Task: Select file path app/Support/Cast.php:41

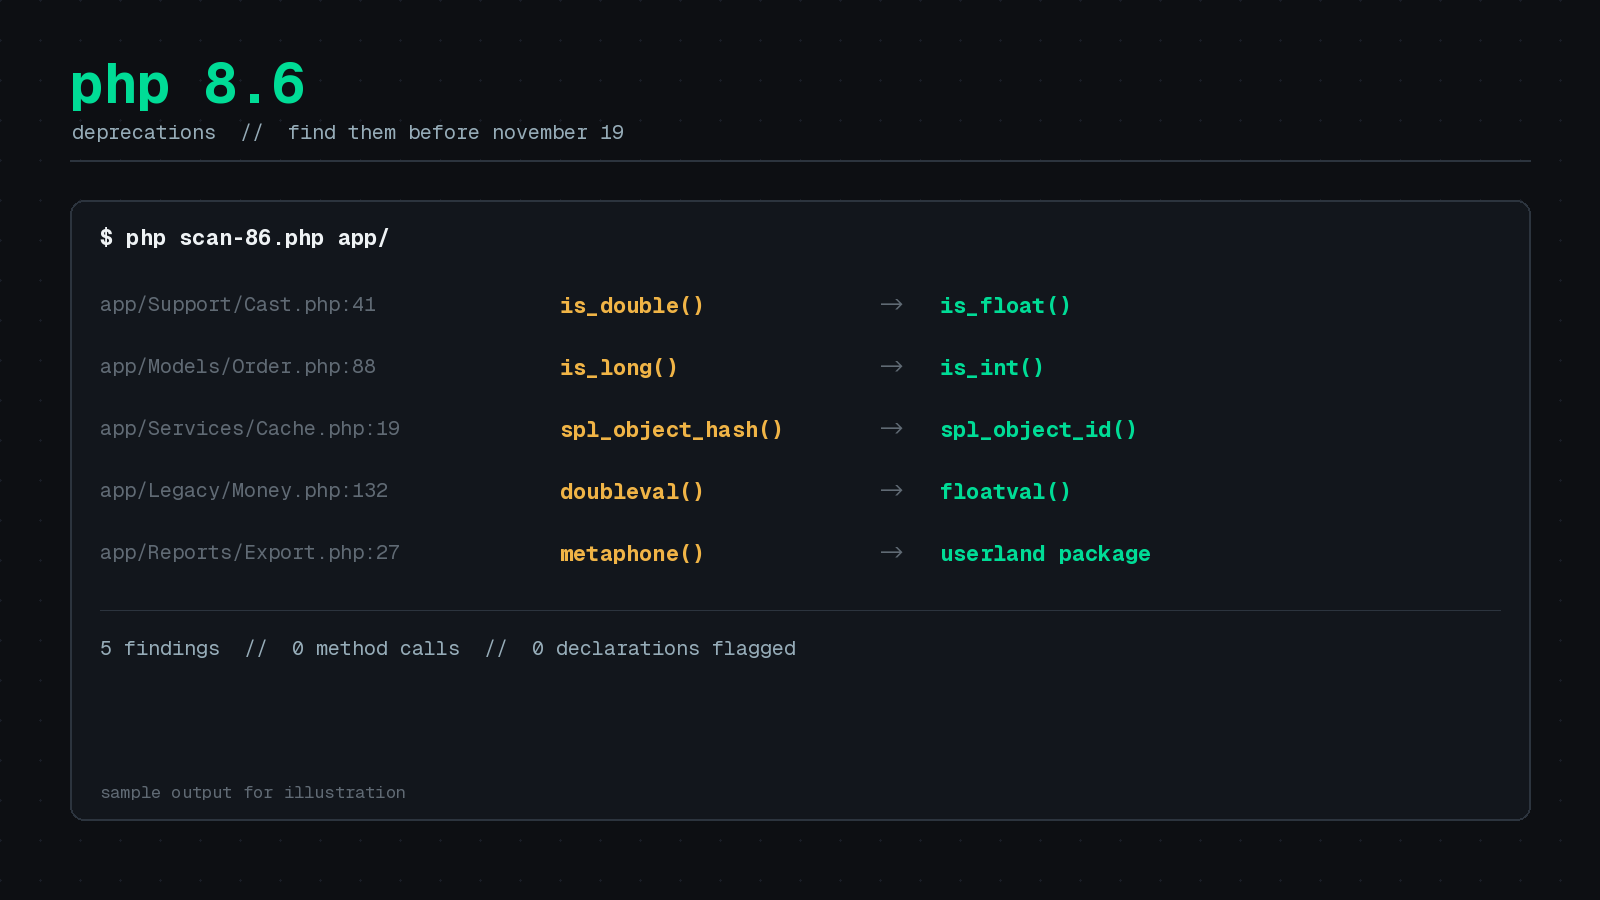Action: 238,305
